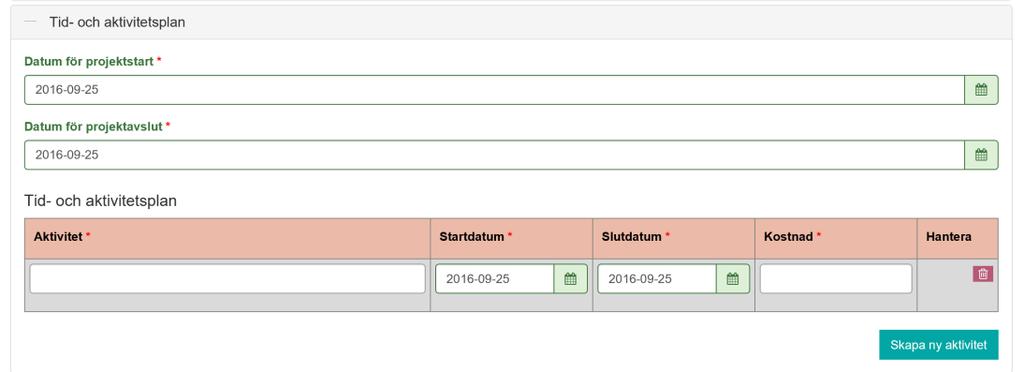Collapse the Tid- och aktivitetsplan panel via dash icon
This screenshot has width=1024, height=372.
tap(30, 22)
